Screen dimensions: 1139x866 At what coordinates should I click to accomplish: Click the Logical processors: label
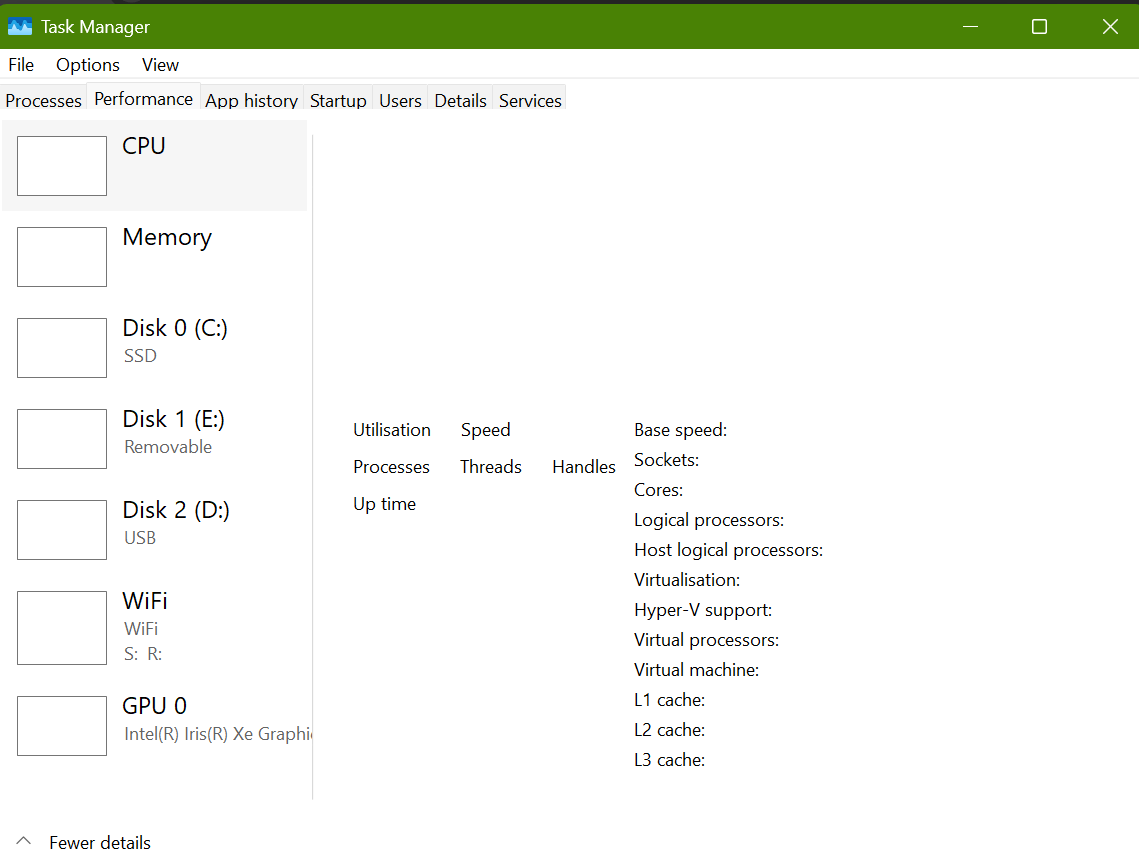pyautogui.click(x=709, y=520)
